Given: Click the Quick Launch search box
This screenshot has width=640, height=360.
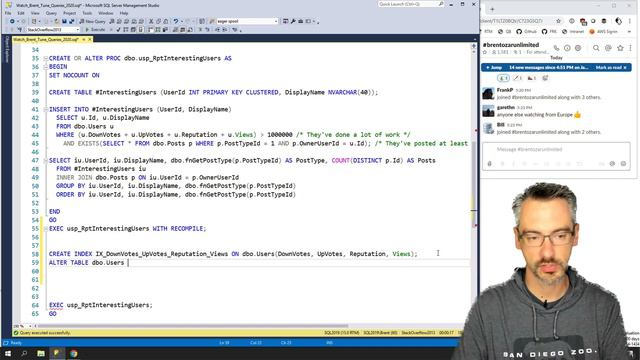Looking at the screenshot, I should (411, 4).
